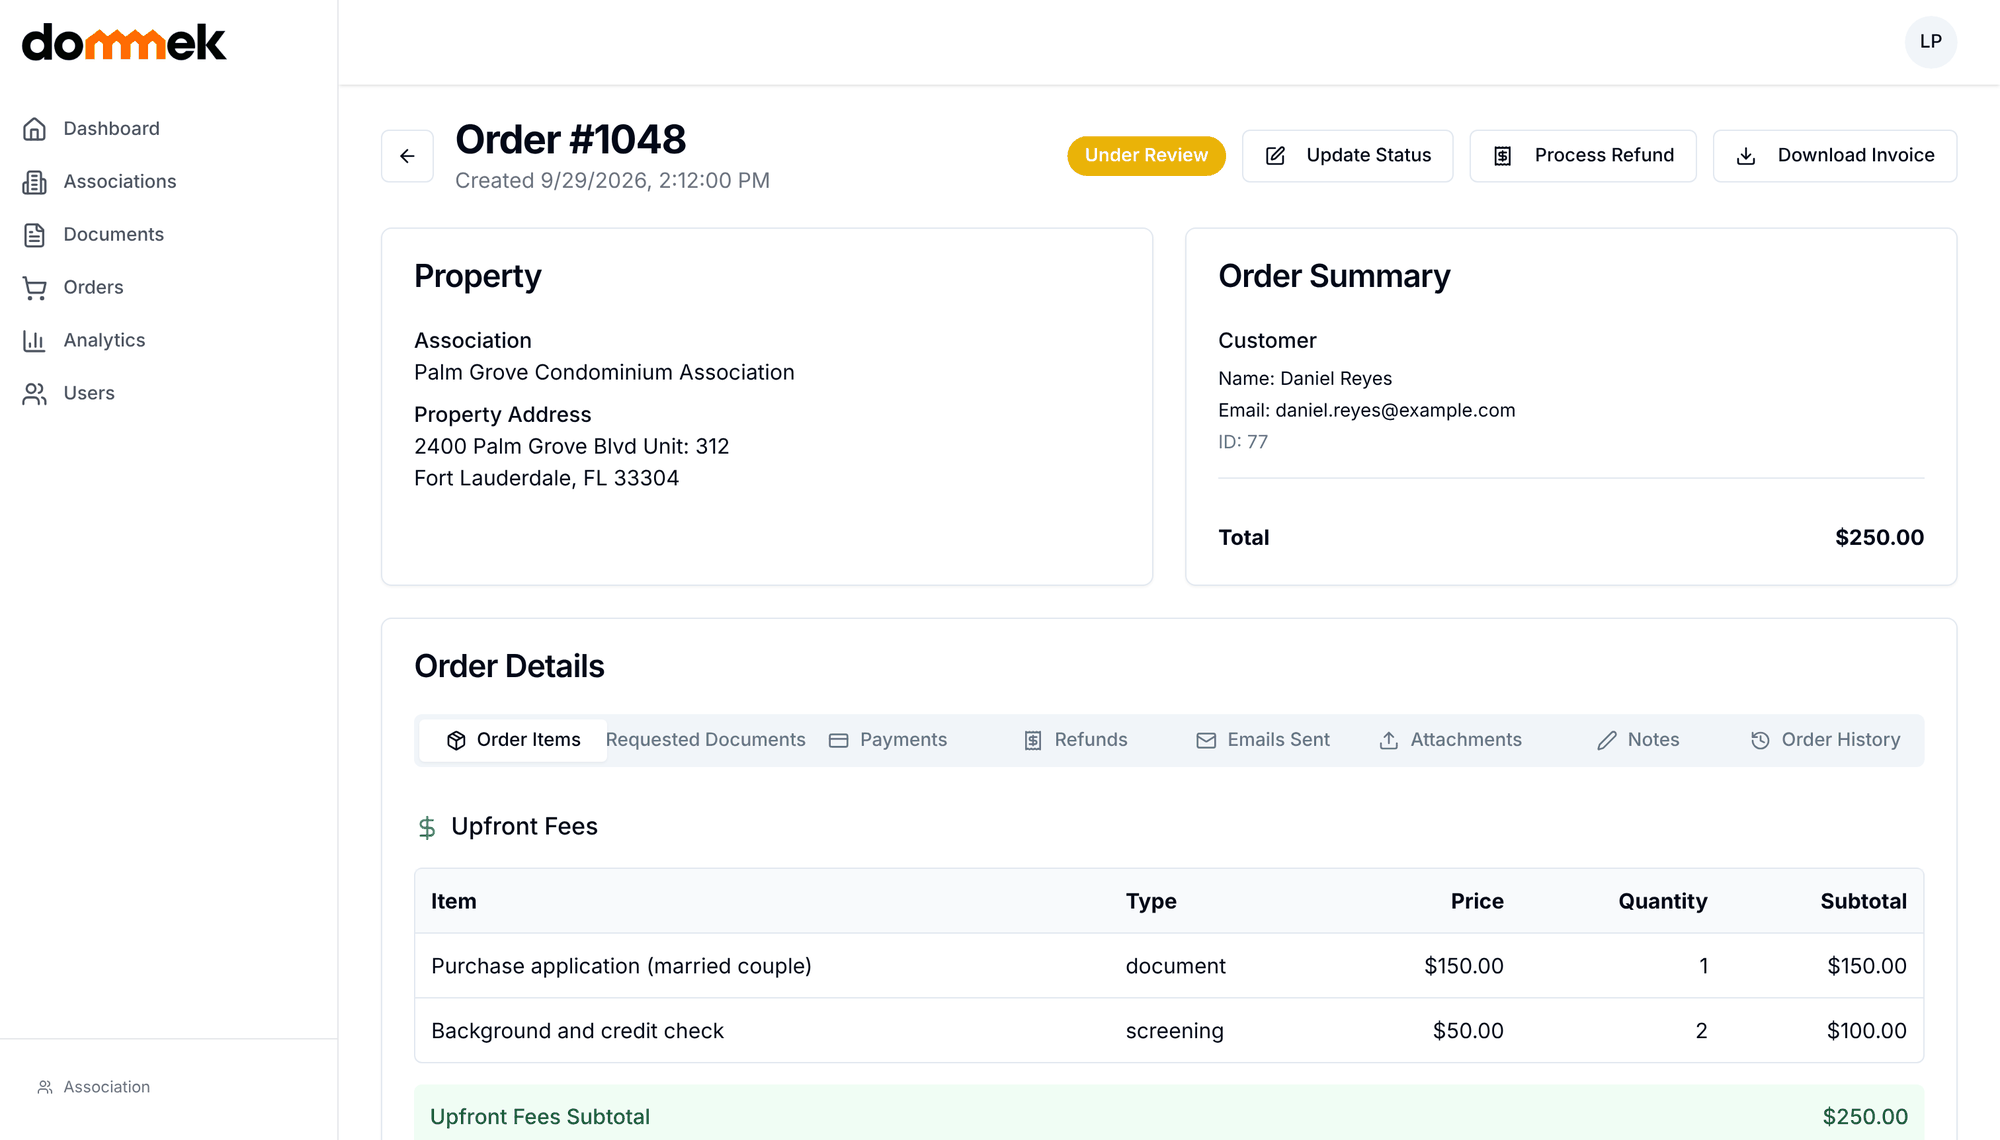The width and height of the screenshot is (2000, 1140).
Task: Click the dommek logo
Action: coord(124,42)
